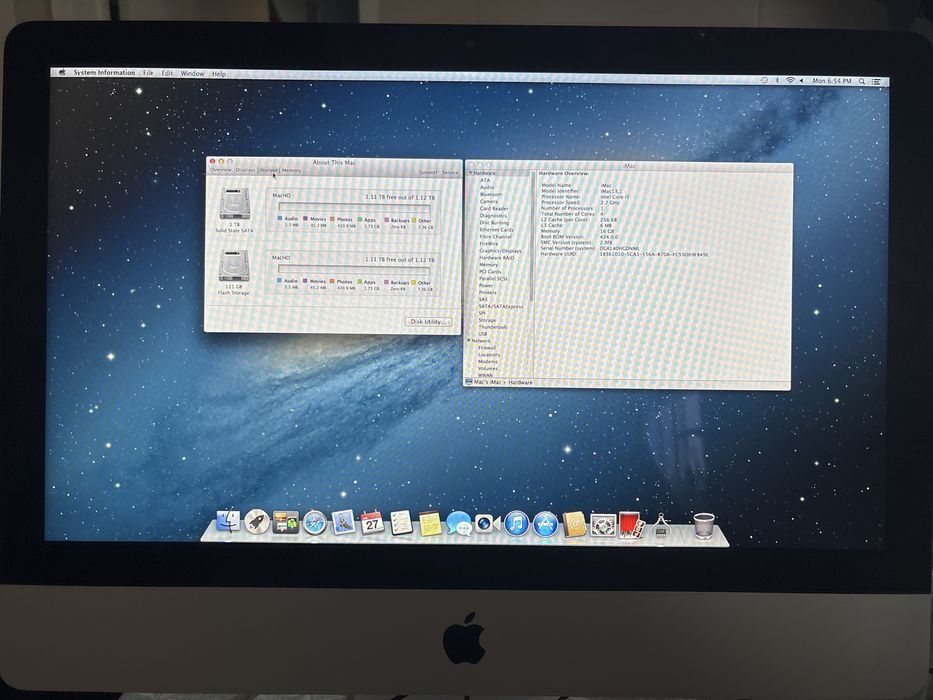Click Bluetooth icon in menu bar

(777, 80)
